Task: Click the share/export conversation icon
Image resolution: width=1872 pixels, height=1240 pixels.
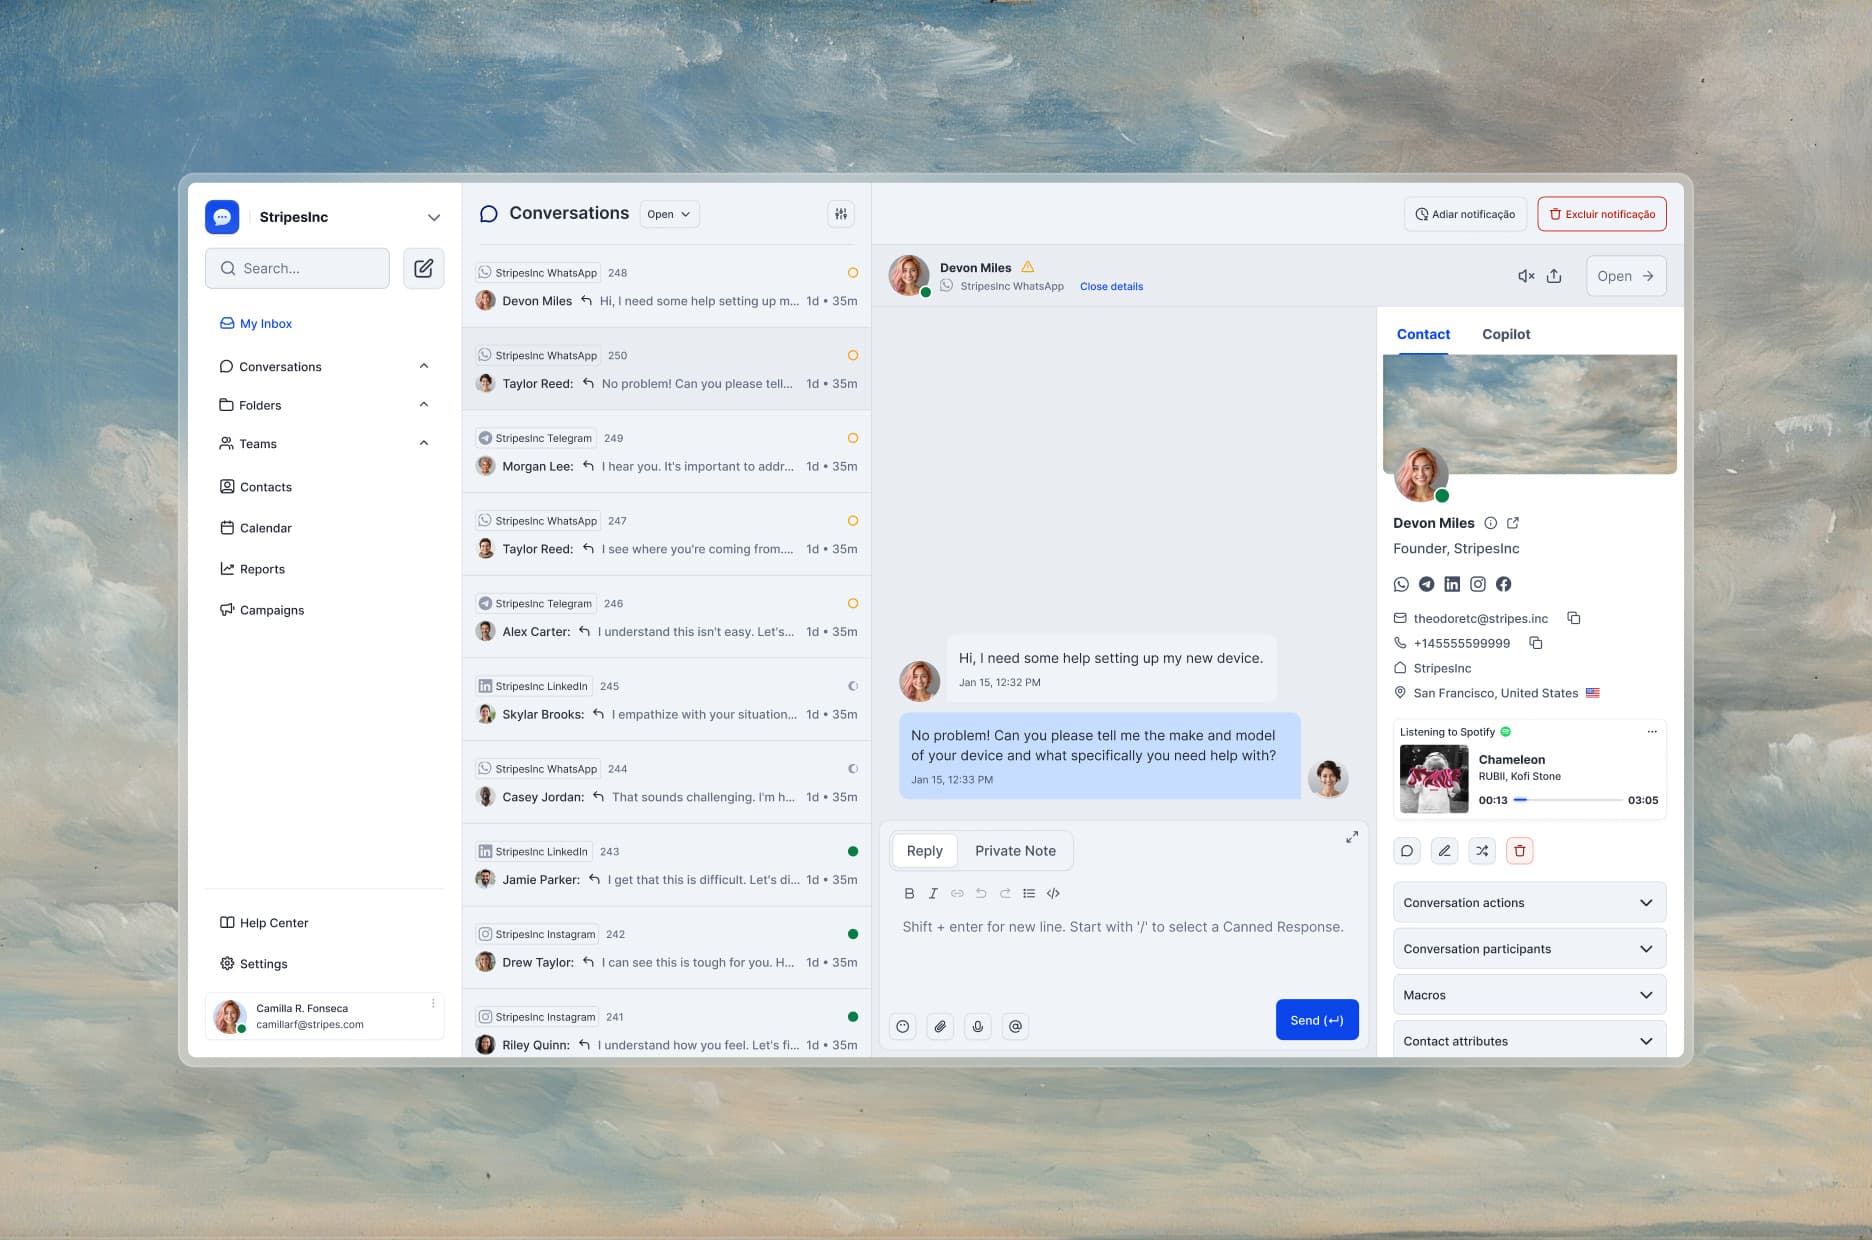Action: [x=1554, y=276]
